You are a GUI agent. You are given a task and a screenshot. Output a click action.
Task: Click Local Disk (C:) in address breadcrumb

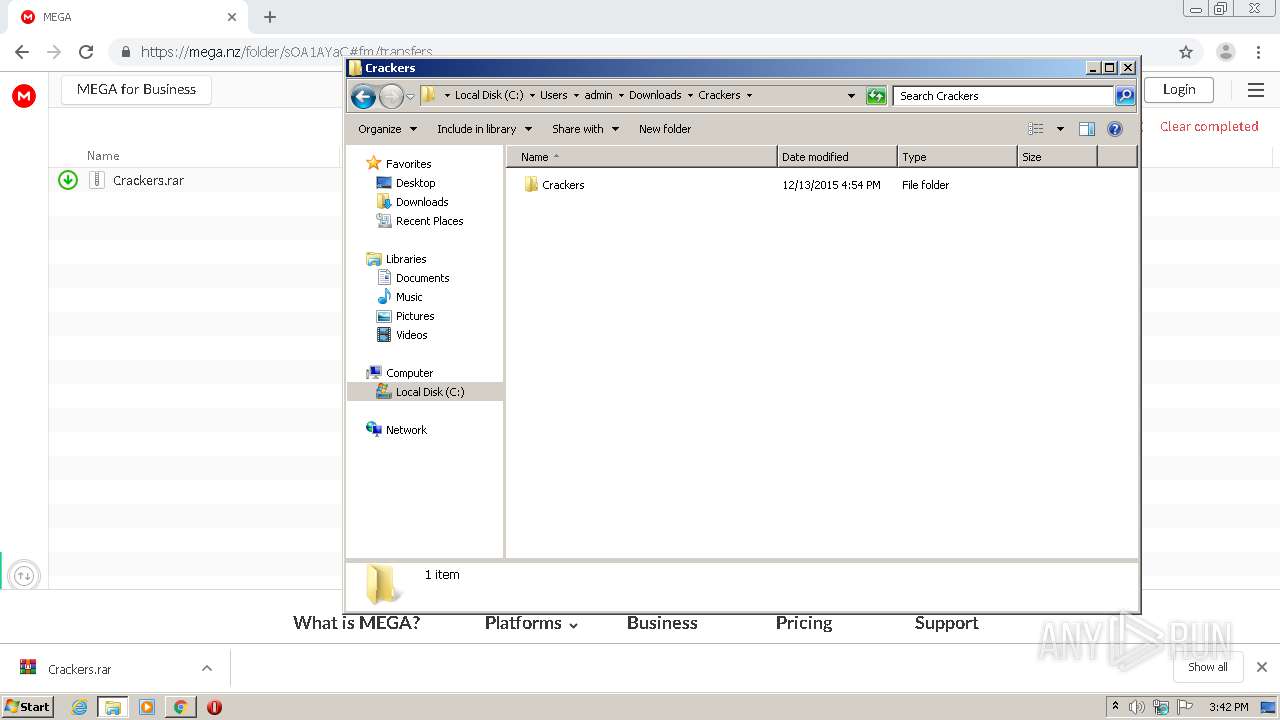coord(489,96)
